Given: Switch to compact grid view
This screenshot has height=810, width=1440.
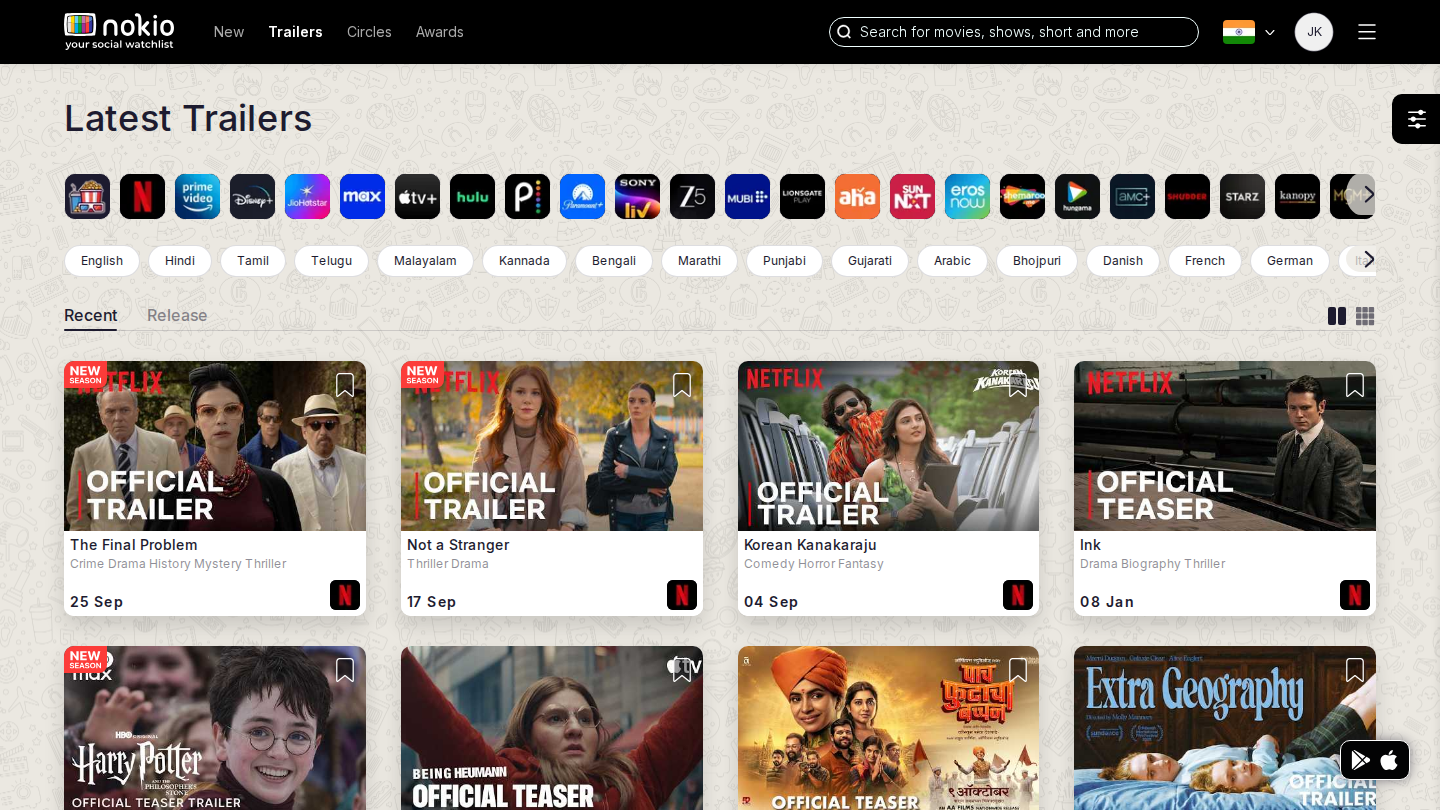Looking at the screenshot, I should point(1365,316).
